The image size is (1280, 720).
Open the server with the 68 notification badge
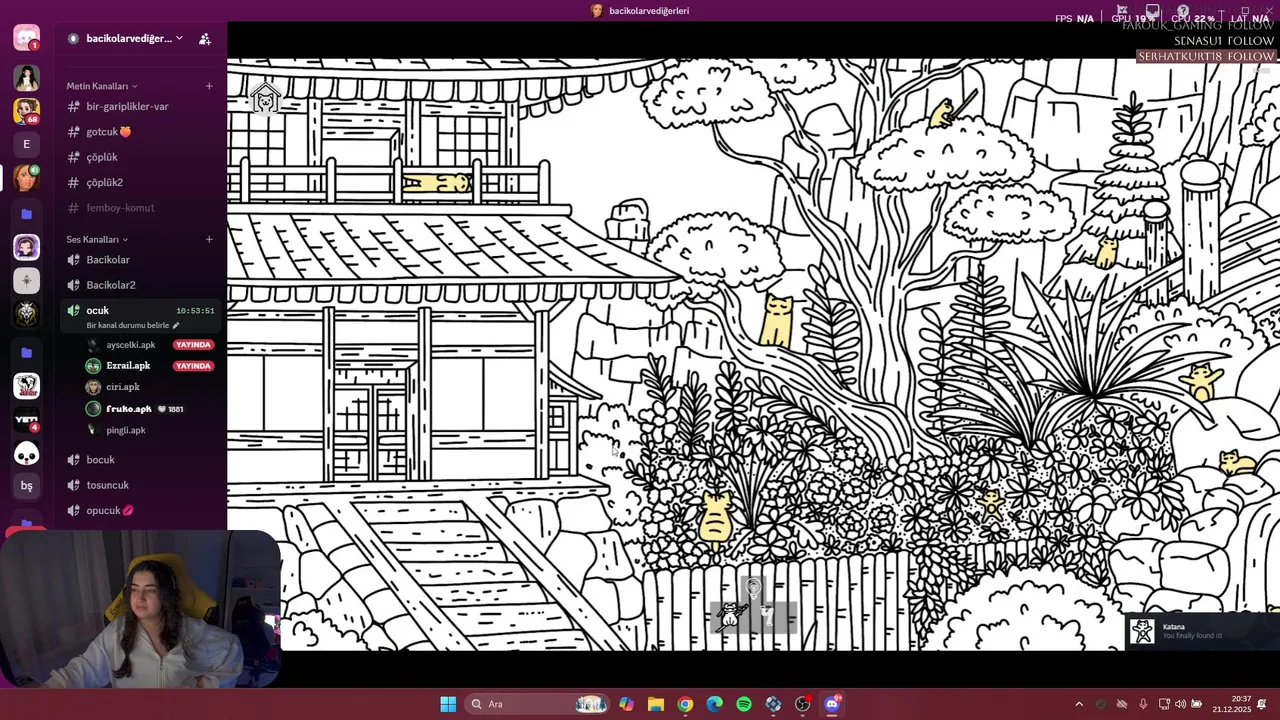pyautogui.click(x=26, y=111)
